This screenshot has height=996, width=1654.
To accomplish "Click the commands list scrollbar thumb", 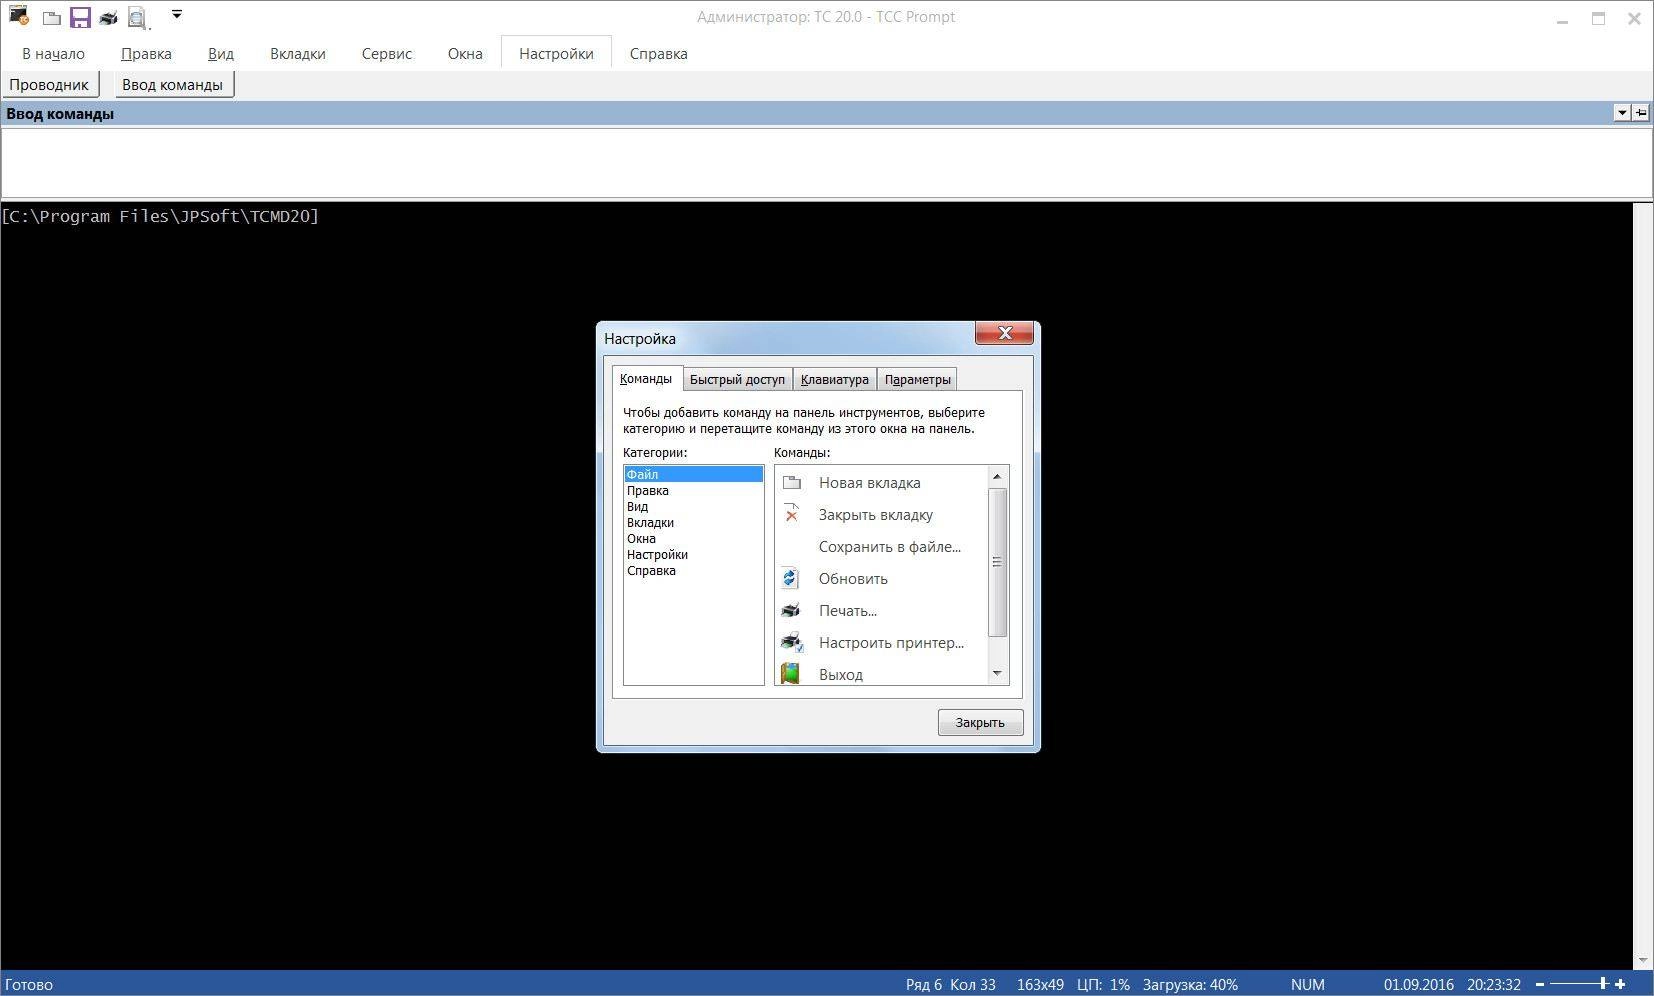I will pyautogui.click(x=997, y=562).
